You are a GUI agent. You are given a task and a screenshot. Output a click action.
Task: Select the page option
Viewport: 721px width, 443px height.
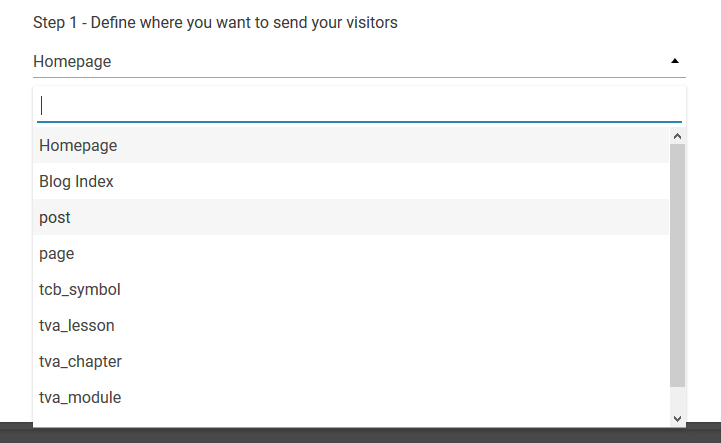pyautogui.click(x=57, y=253)
